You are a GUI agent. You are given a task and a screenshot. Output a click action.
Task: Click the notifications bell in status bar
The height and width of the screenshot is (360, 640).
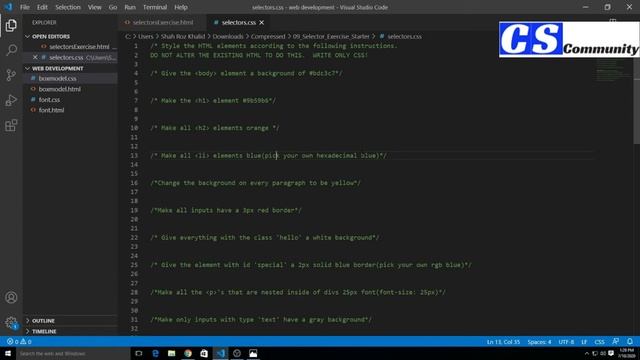pos(630,342)
